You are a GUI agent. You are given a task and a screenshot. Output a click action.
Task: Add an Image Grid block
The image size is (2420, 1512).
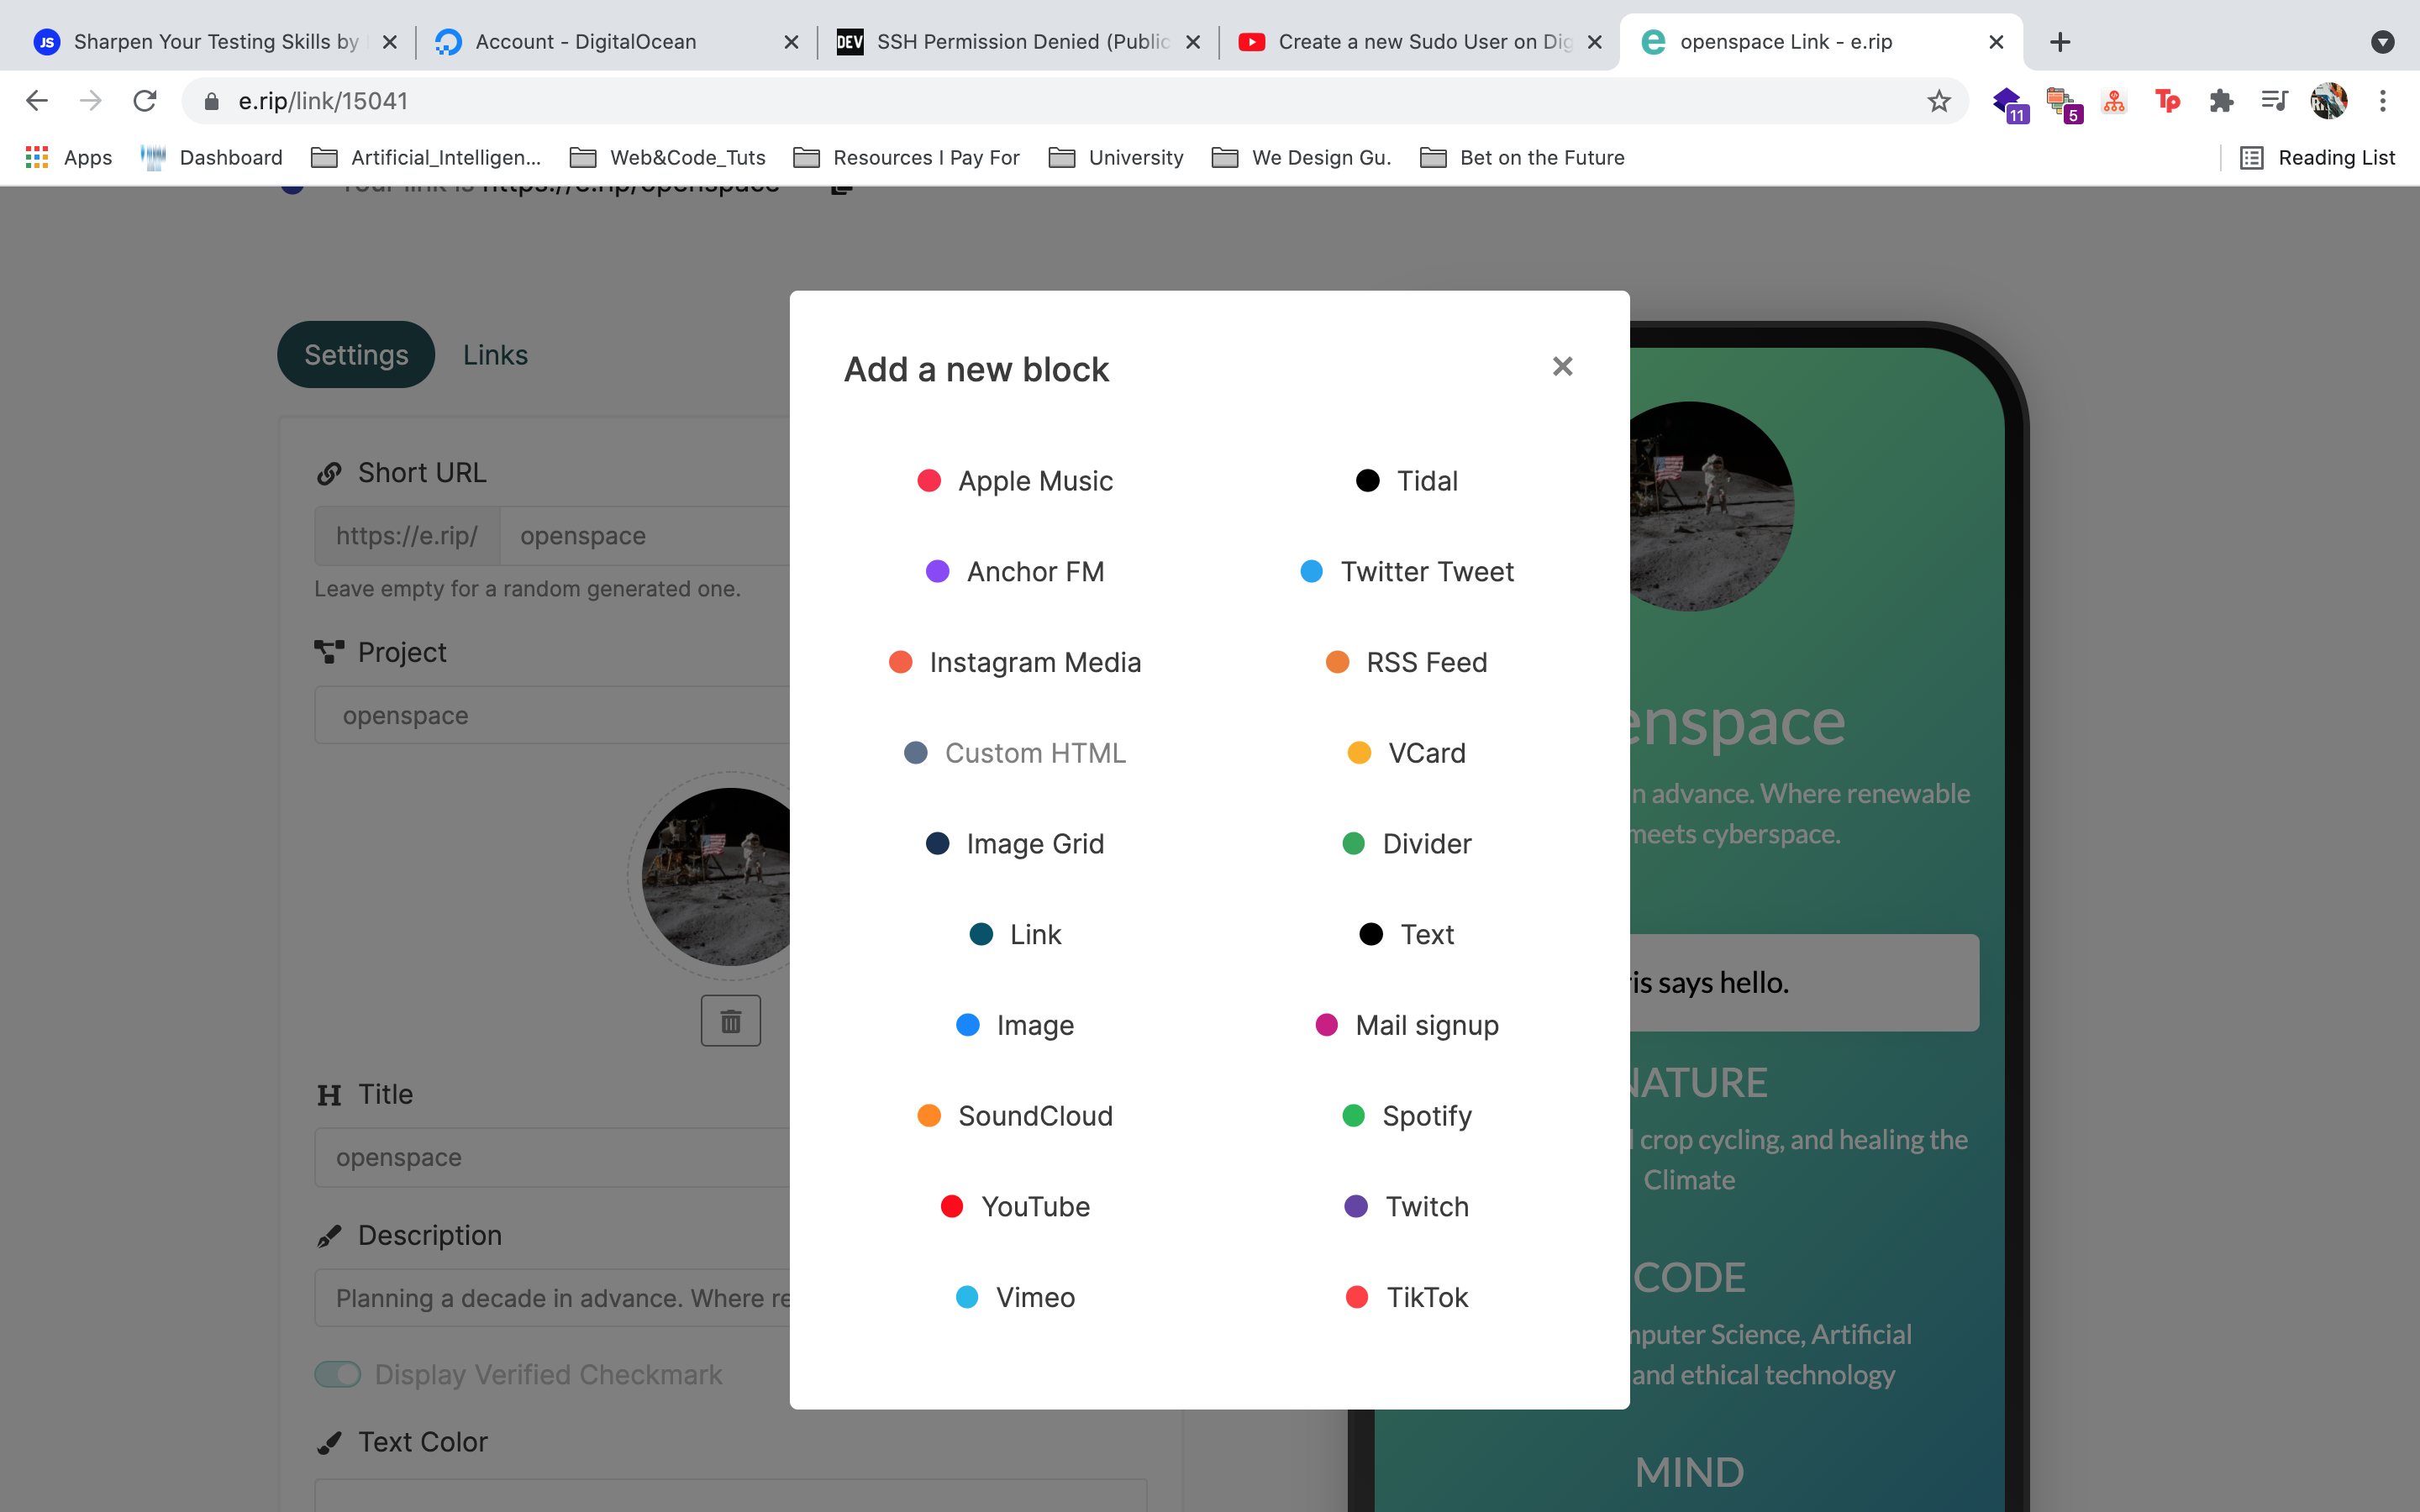pyautogui.click(x=1015, y=844)
